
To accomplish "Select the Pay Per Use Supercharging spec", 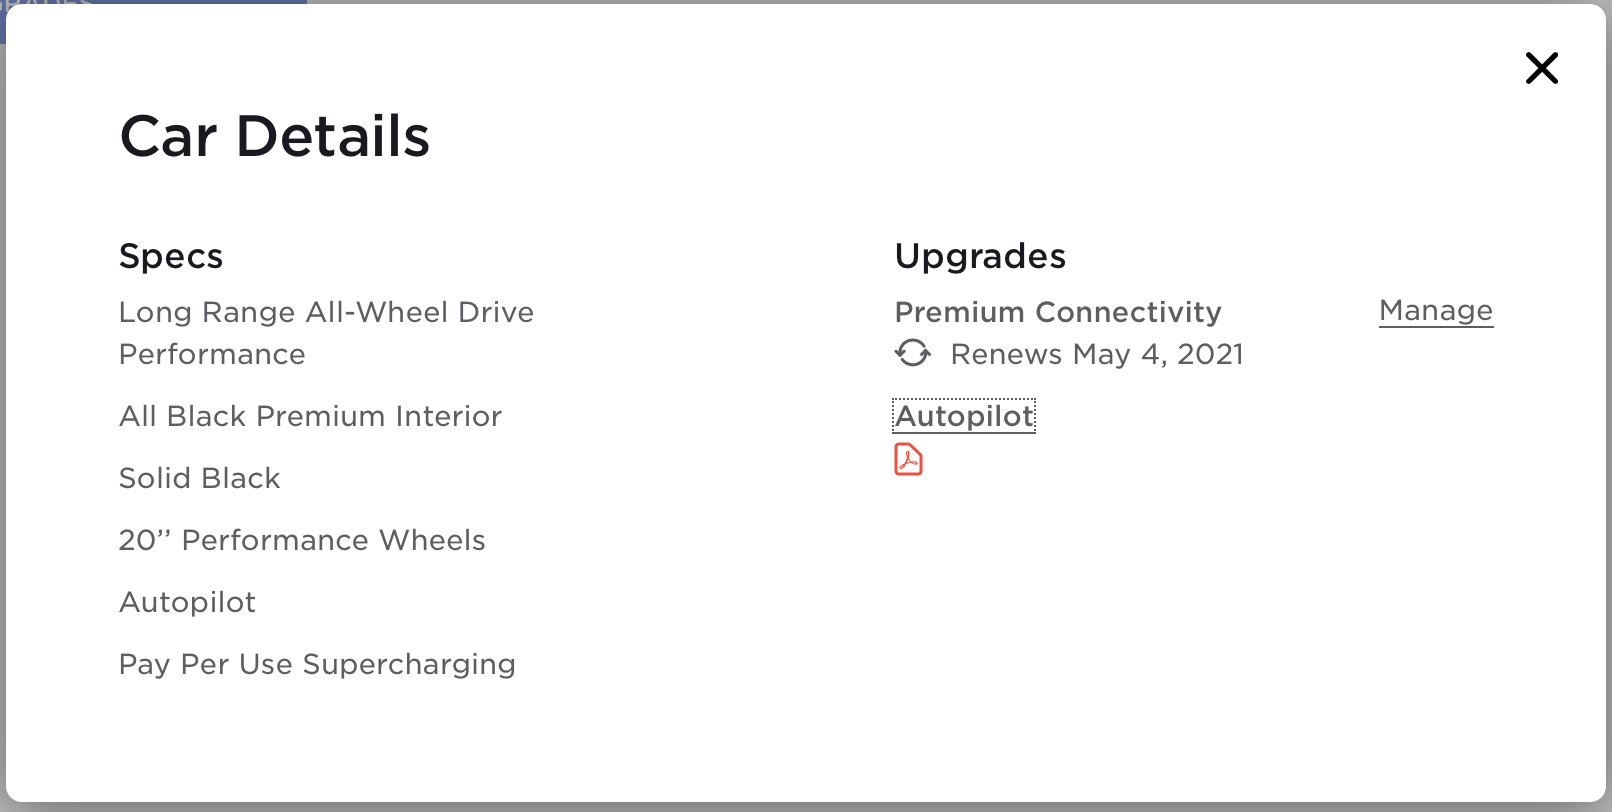I will 317,664.
